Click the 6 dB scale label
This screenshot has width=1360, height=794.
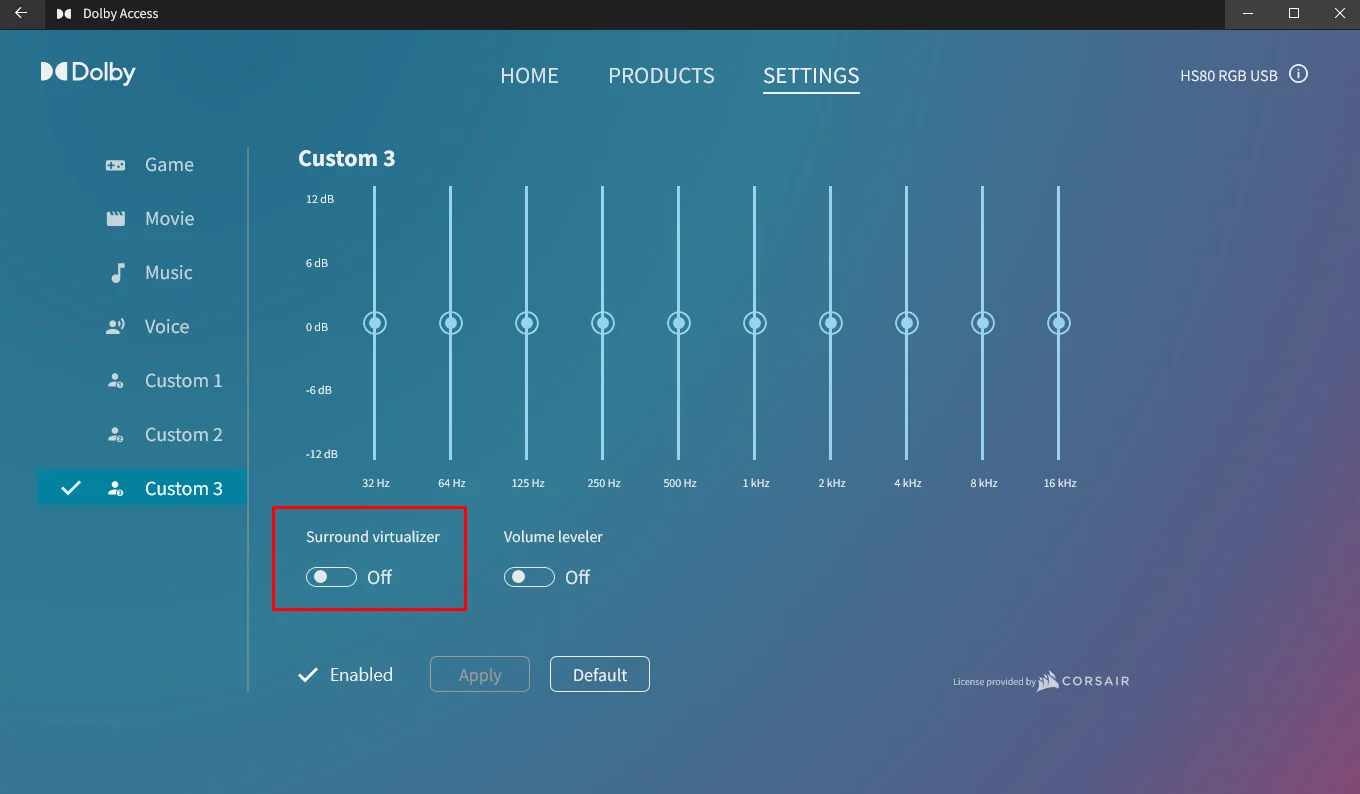(x=317, y=263)
